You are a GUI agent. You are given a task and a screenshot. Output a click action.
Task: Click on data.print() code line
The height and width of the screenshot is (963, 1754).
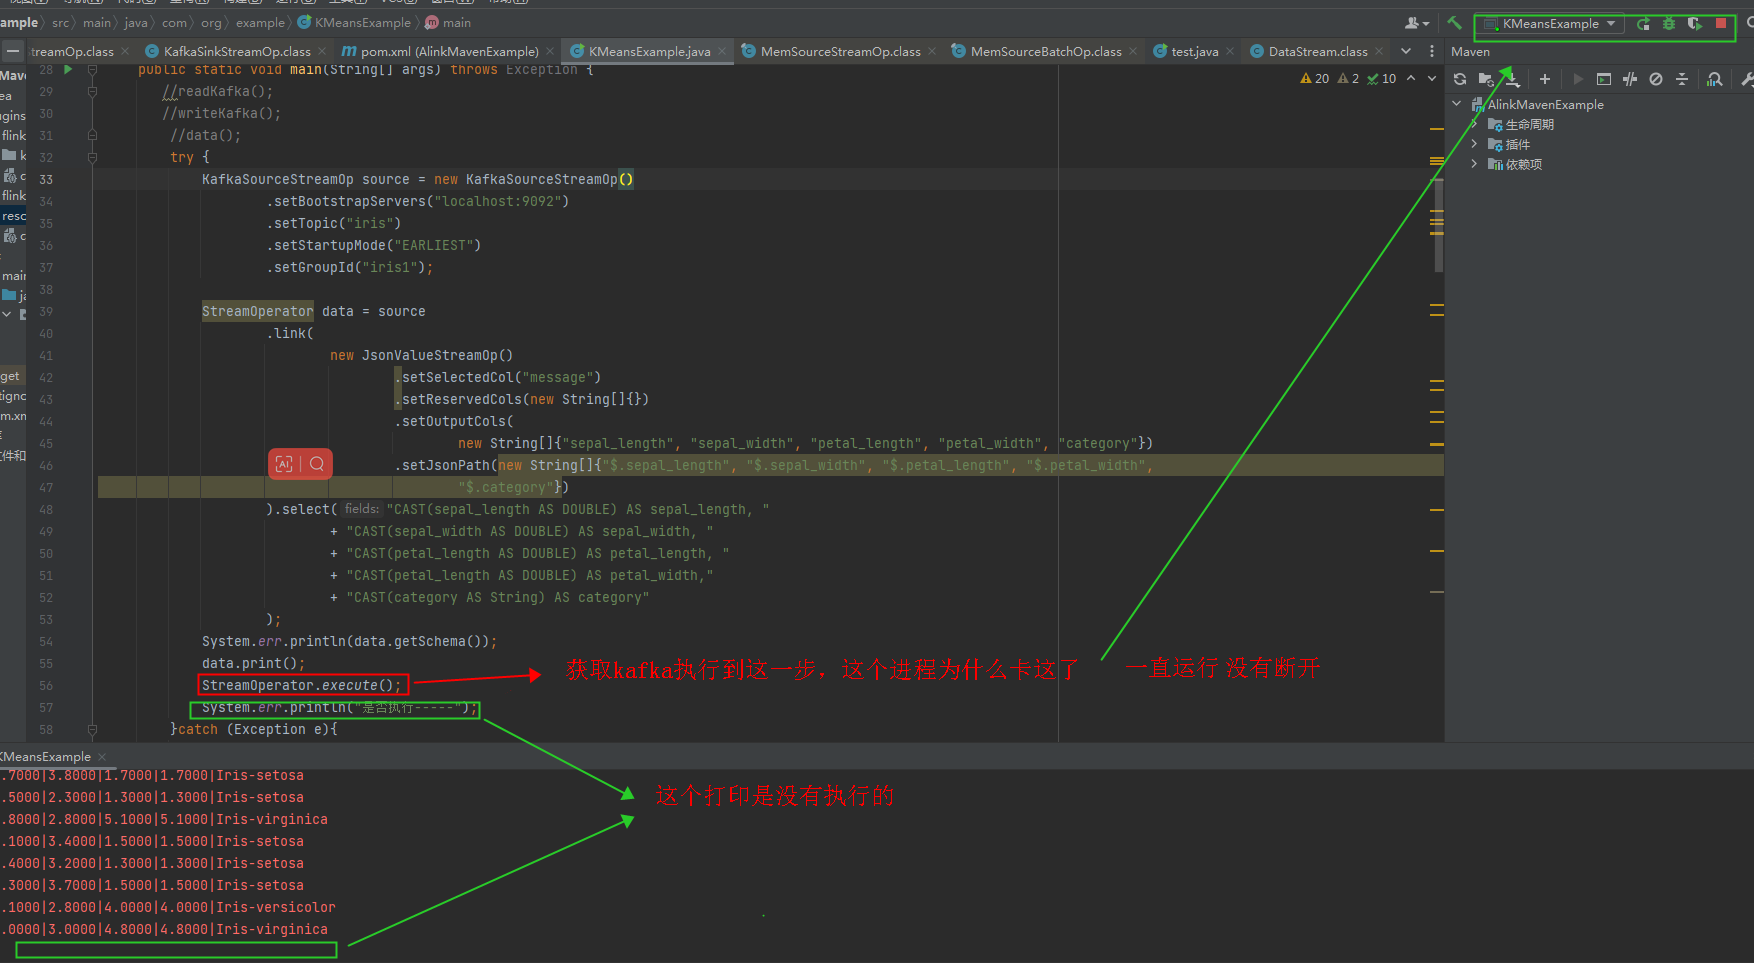pos(253,663)
